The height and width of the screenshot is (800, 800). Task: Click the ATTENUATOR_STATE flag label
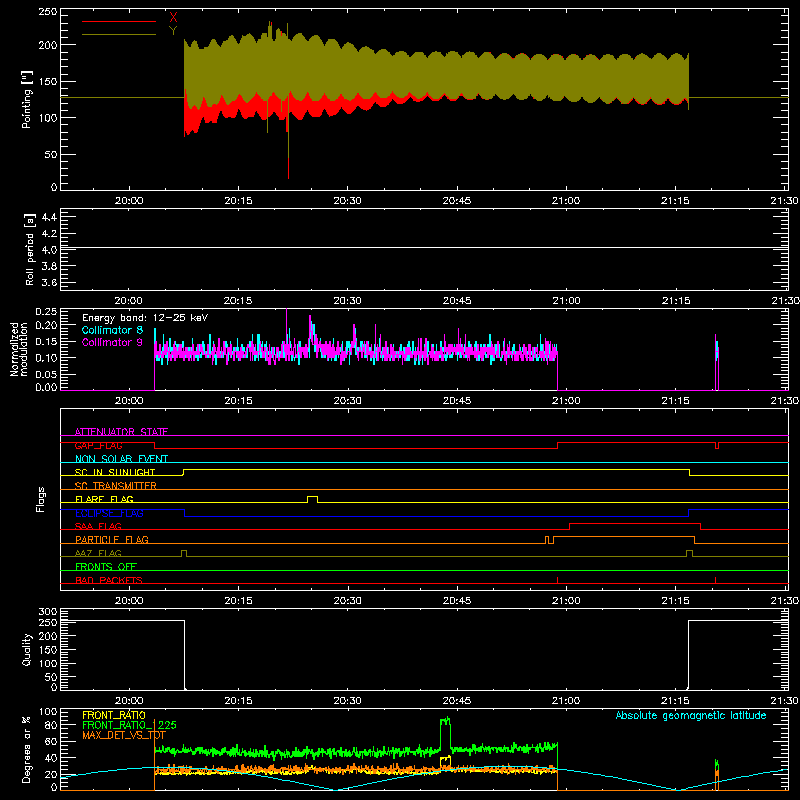tap(121, 432)
